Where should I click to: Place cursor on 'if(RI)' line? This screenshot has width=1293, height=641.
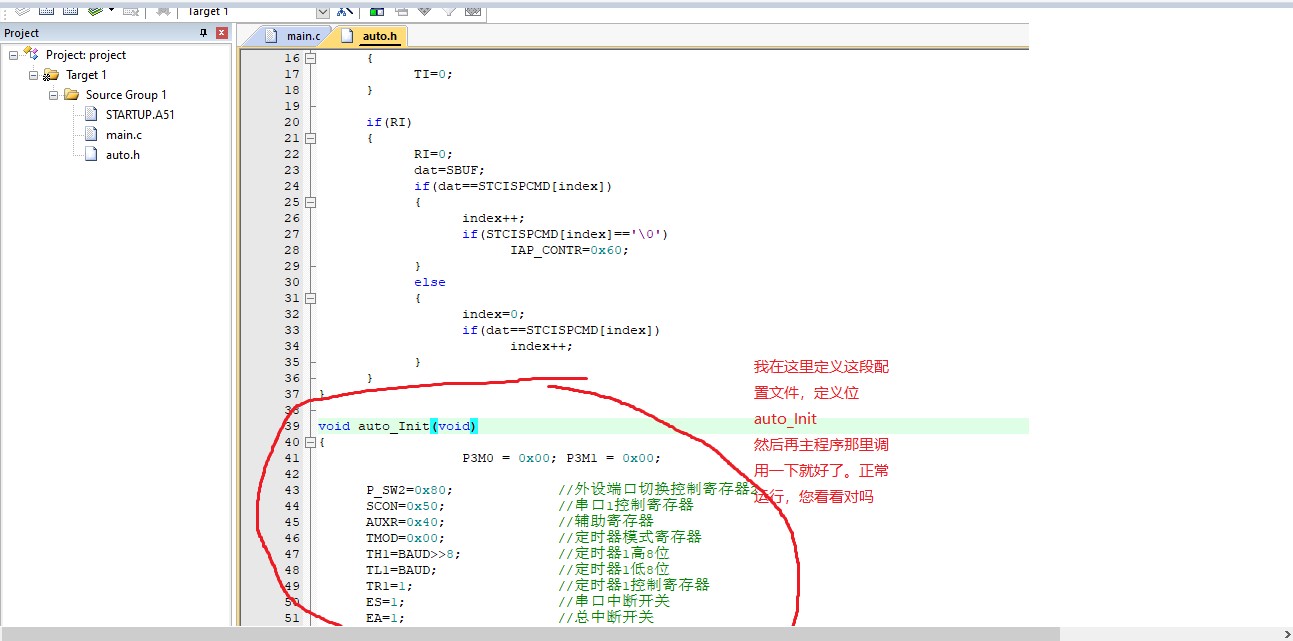[390, 122]
